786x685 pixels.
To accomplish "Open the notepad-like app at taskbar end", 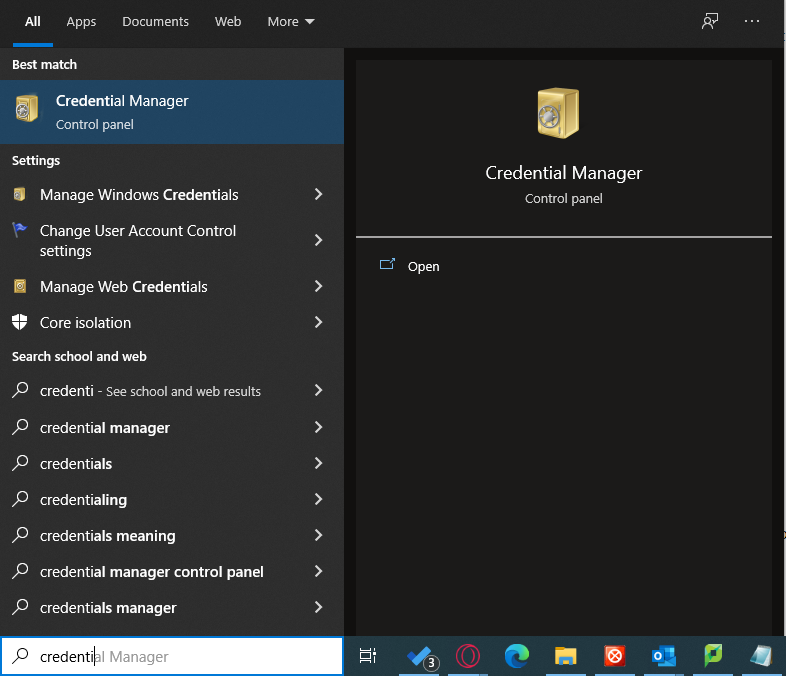I will tap(760, 656).
